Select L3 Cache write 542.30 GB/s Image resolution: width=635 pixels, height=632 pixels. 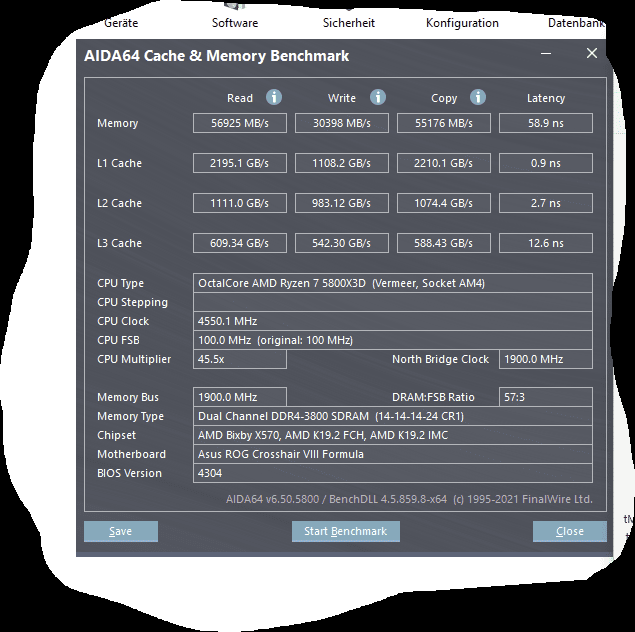pyautogui.click(x=342, y=243)
